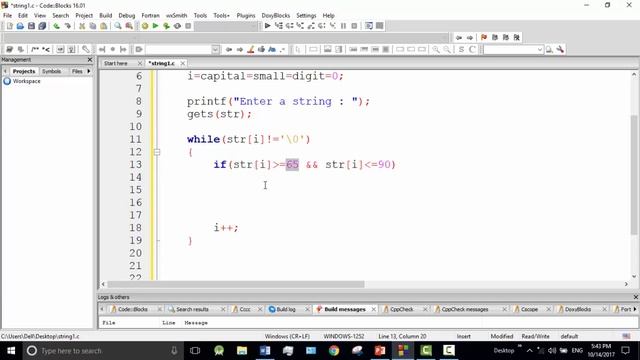640x360 pixels.
Task: Open the Settings menu
Action: [306, 15]
